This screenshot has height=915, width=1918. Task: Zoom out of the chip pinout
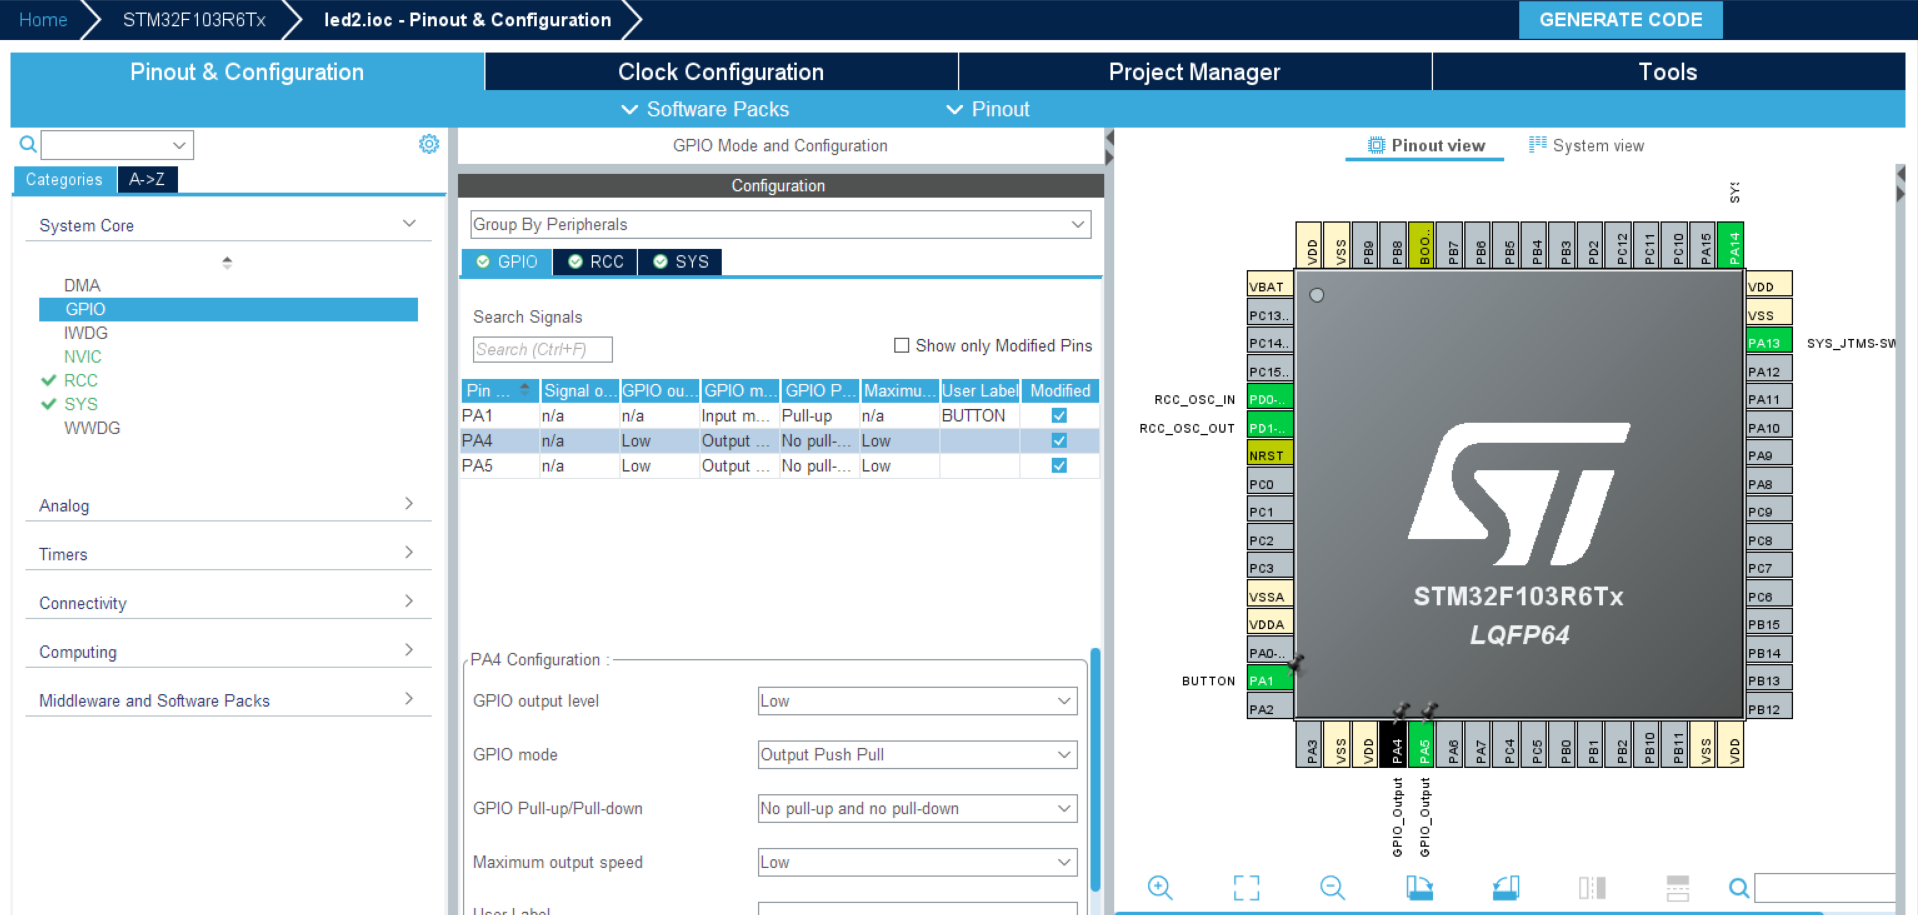point(1332,887)
